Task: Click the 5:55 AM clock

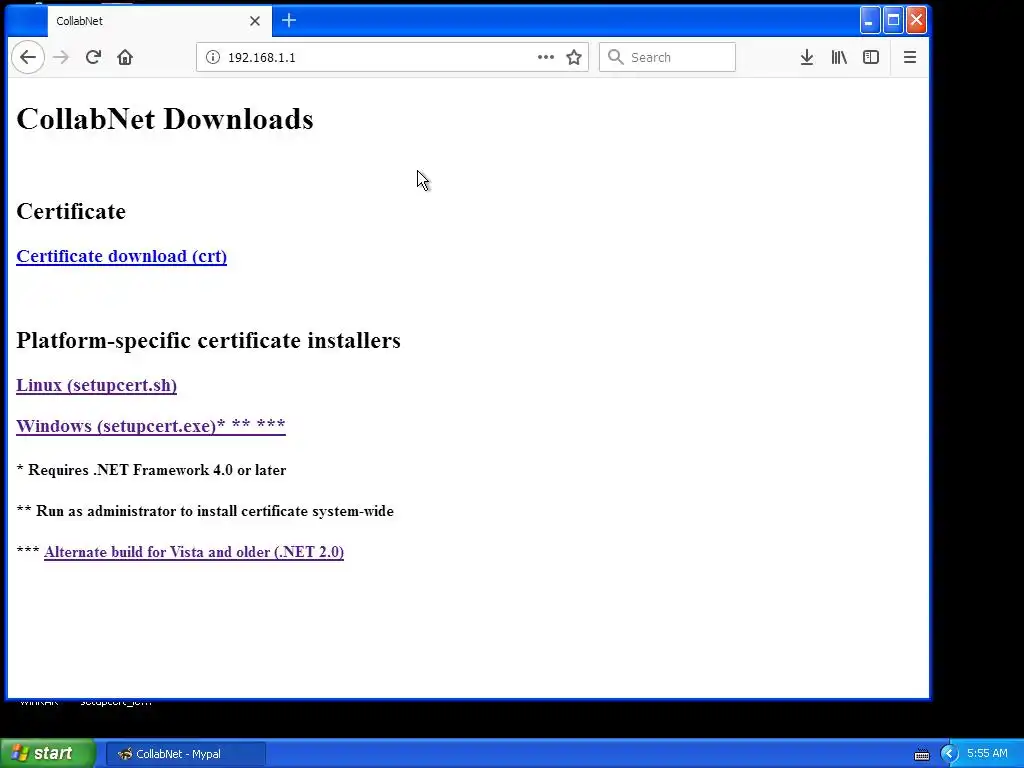Action: (987, 754)
